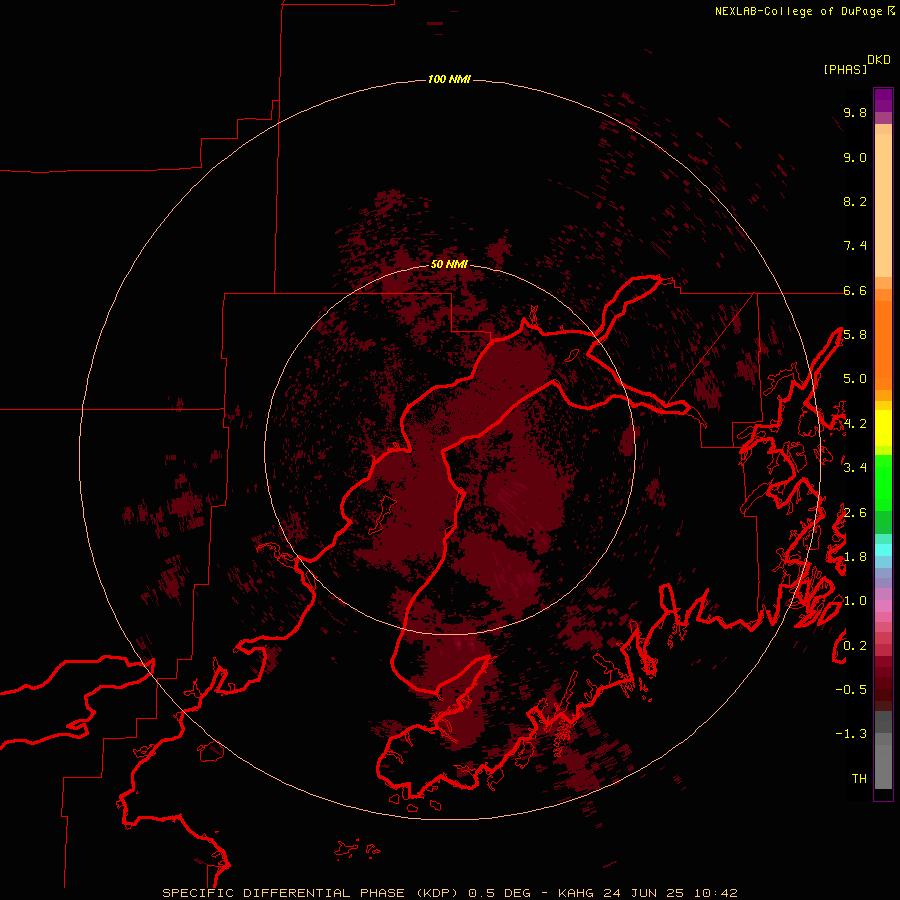
Task: Click the -1.3 value on the color scale
Action: tap(851, 734)
